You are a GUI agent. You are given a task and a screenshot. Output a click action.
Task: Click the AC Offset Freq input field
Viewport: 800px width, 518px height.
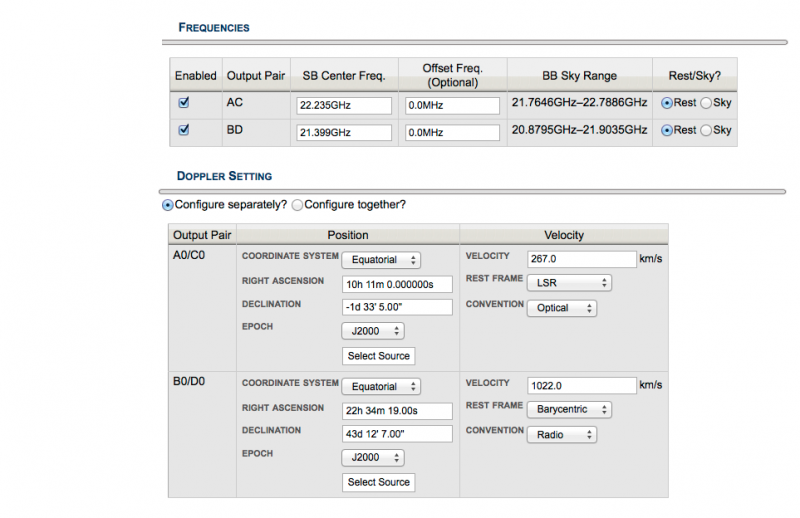click(x=452, y=105)
